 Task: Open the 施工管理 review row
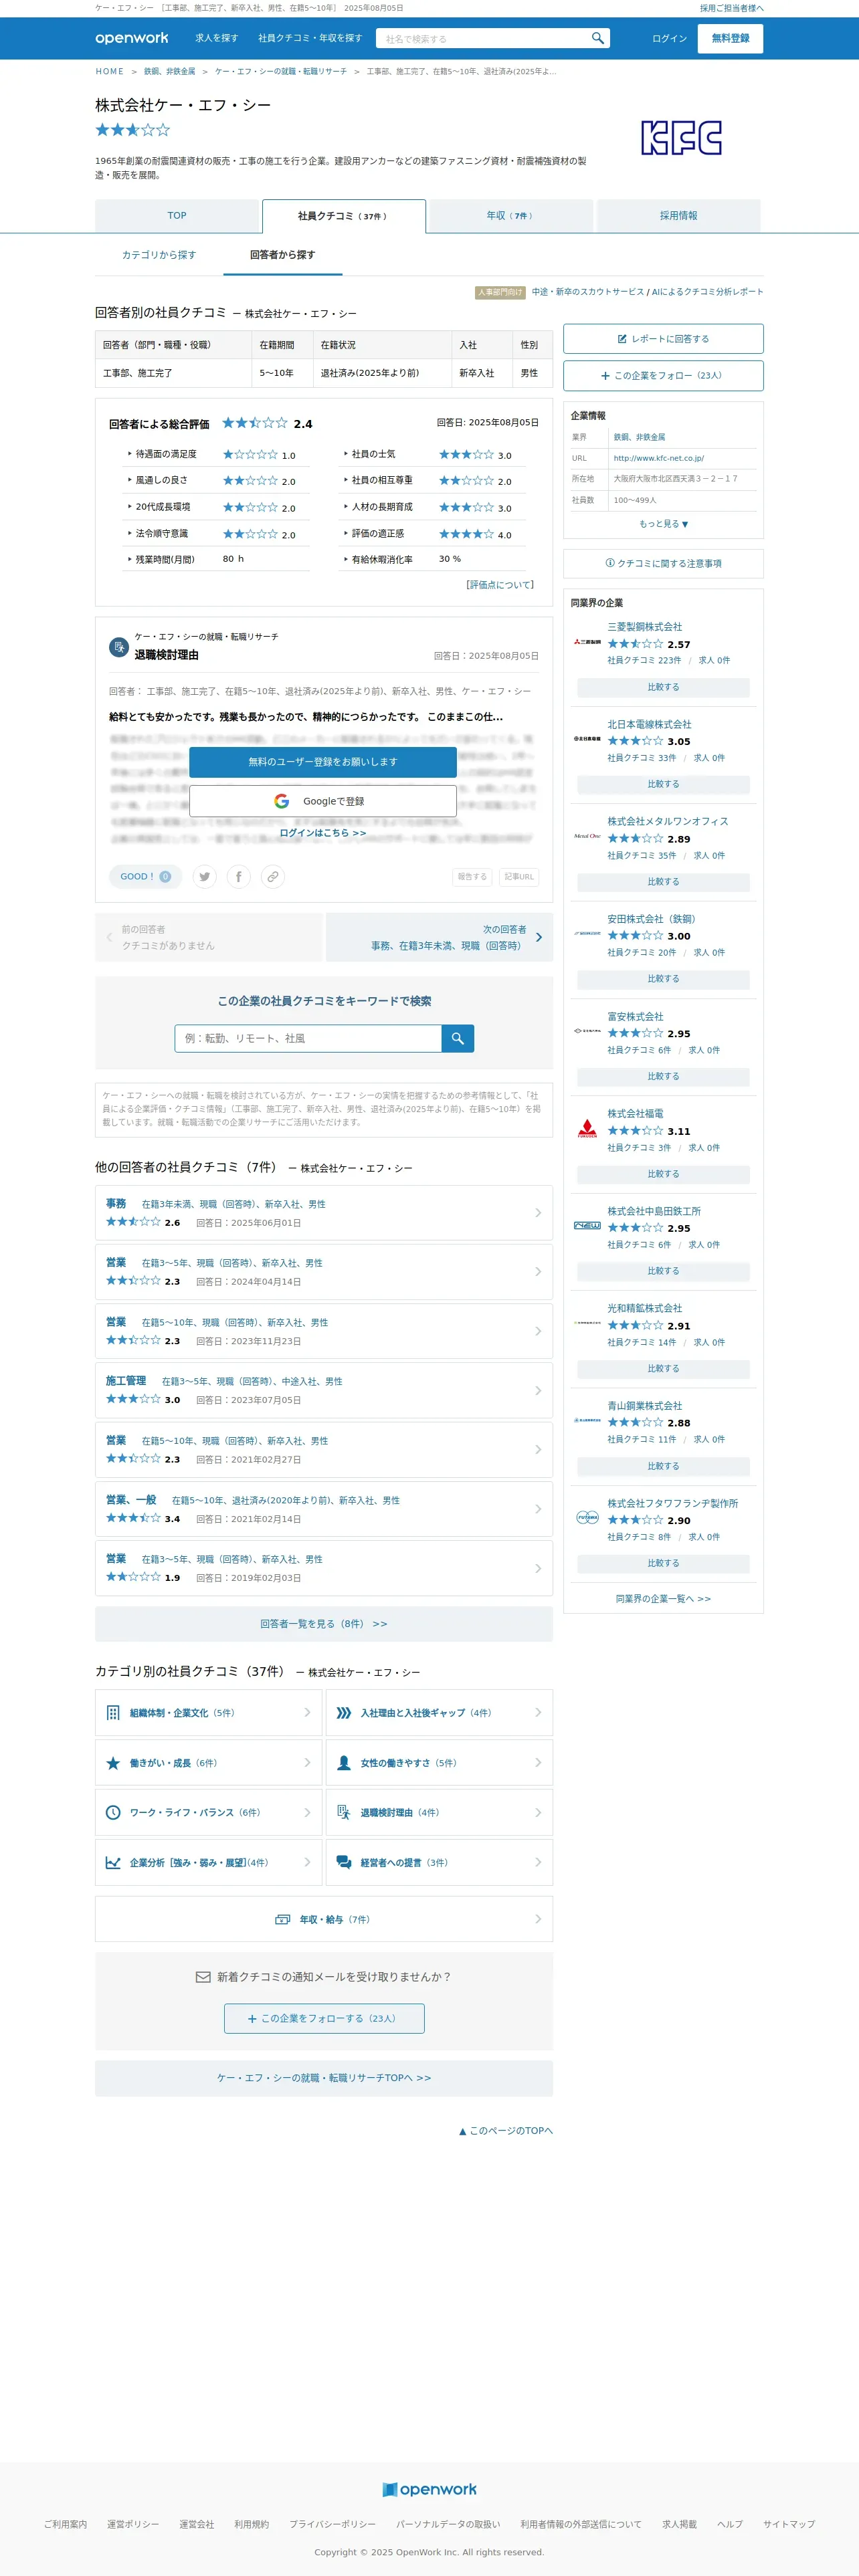pos(324,1390)
